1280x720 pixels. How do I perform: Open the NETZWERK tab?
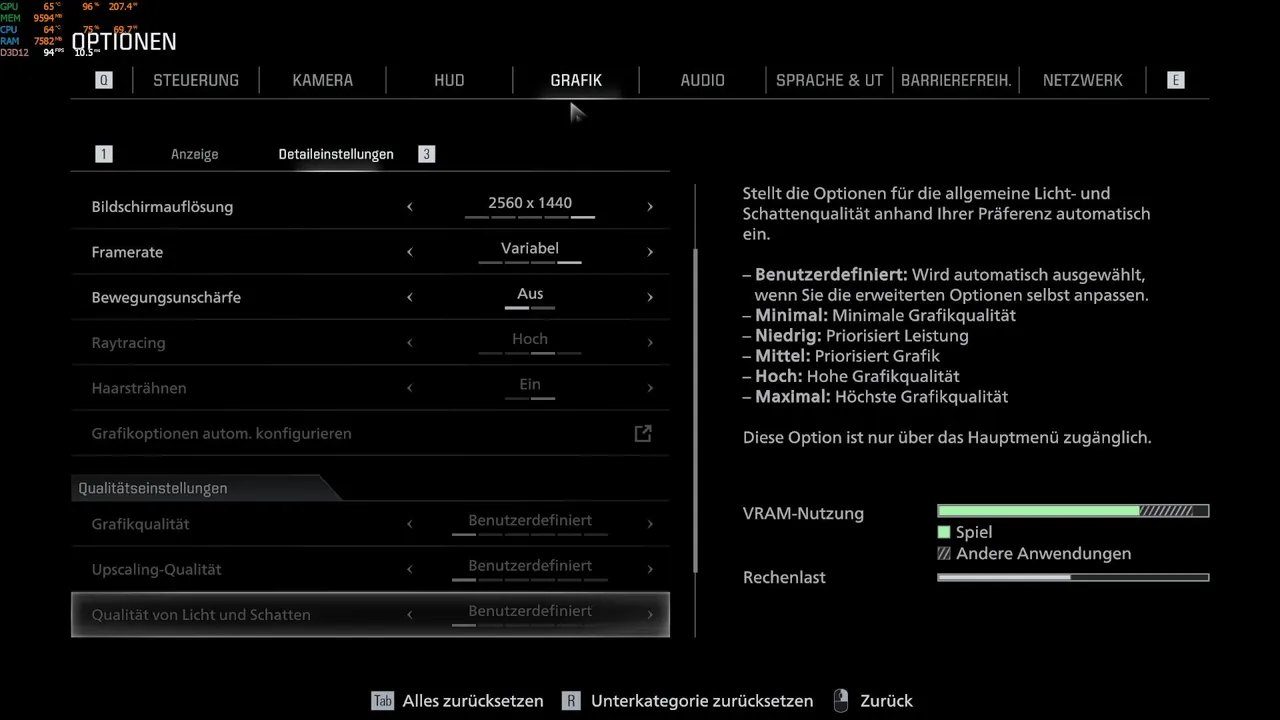tap(1082, 80)
